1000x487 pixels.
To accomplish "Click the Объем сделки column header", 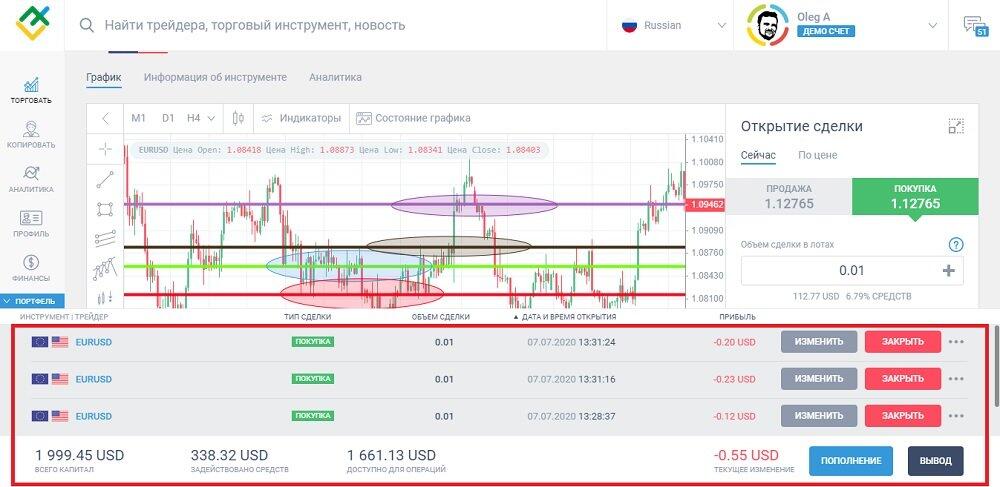I will click(x=441, y=317).
